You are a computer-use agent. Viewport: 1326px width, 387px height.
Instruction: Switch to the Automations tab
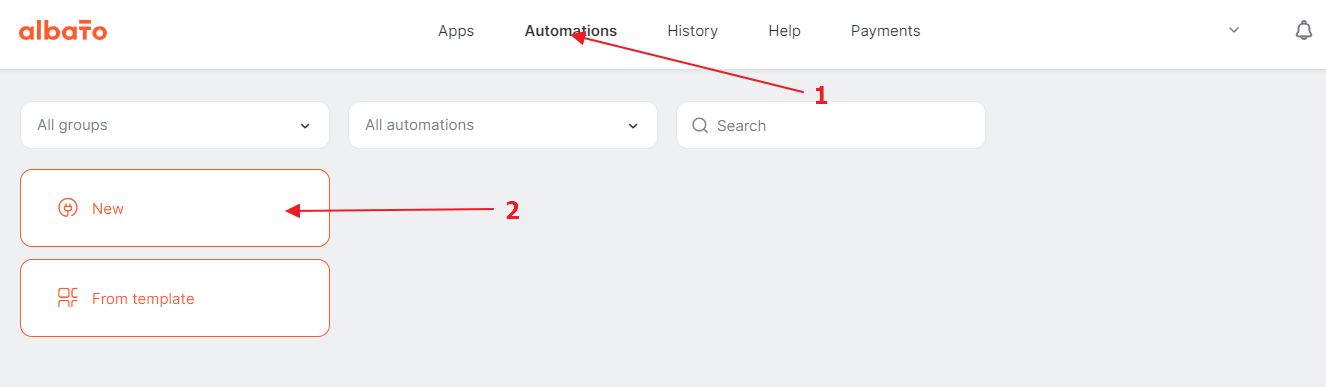(x=571, y=31)
